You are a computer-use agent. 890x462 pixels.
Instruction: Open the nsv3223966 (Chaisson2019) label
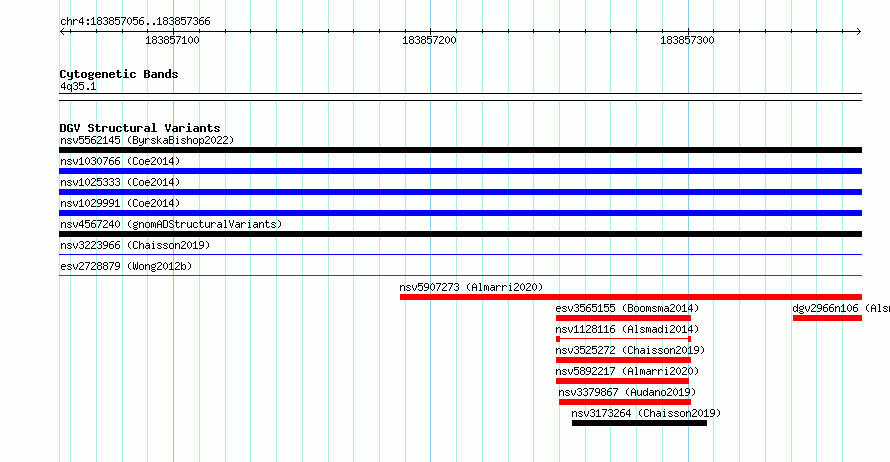[135, 245]
